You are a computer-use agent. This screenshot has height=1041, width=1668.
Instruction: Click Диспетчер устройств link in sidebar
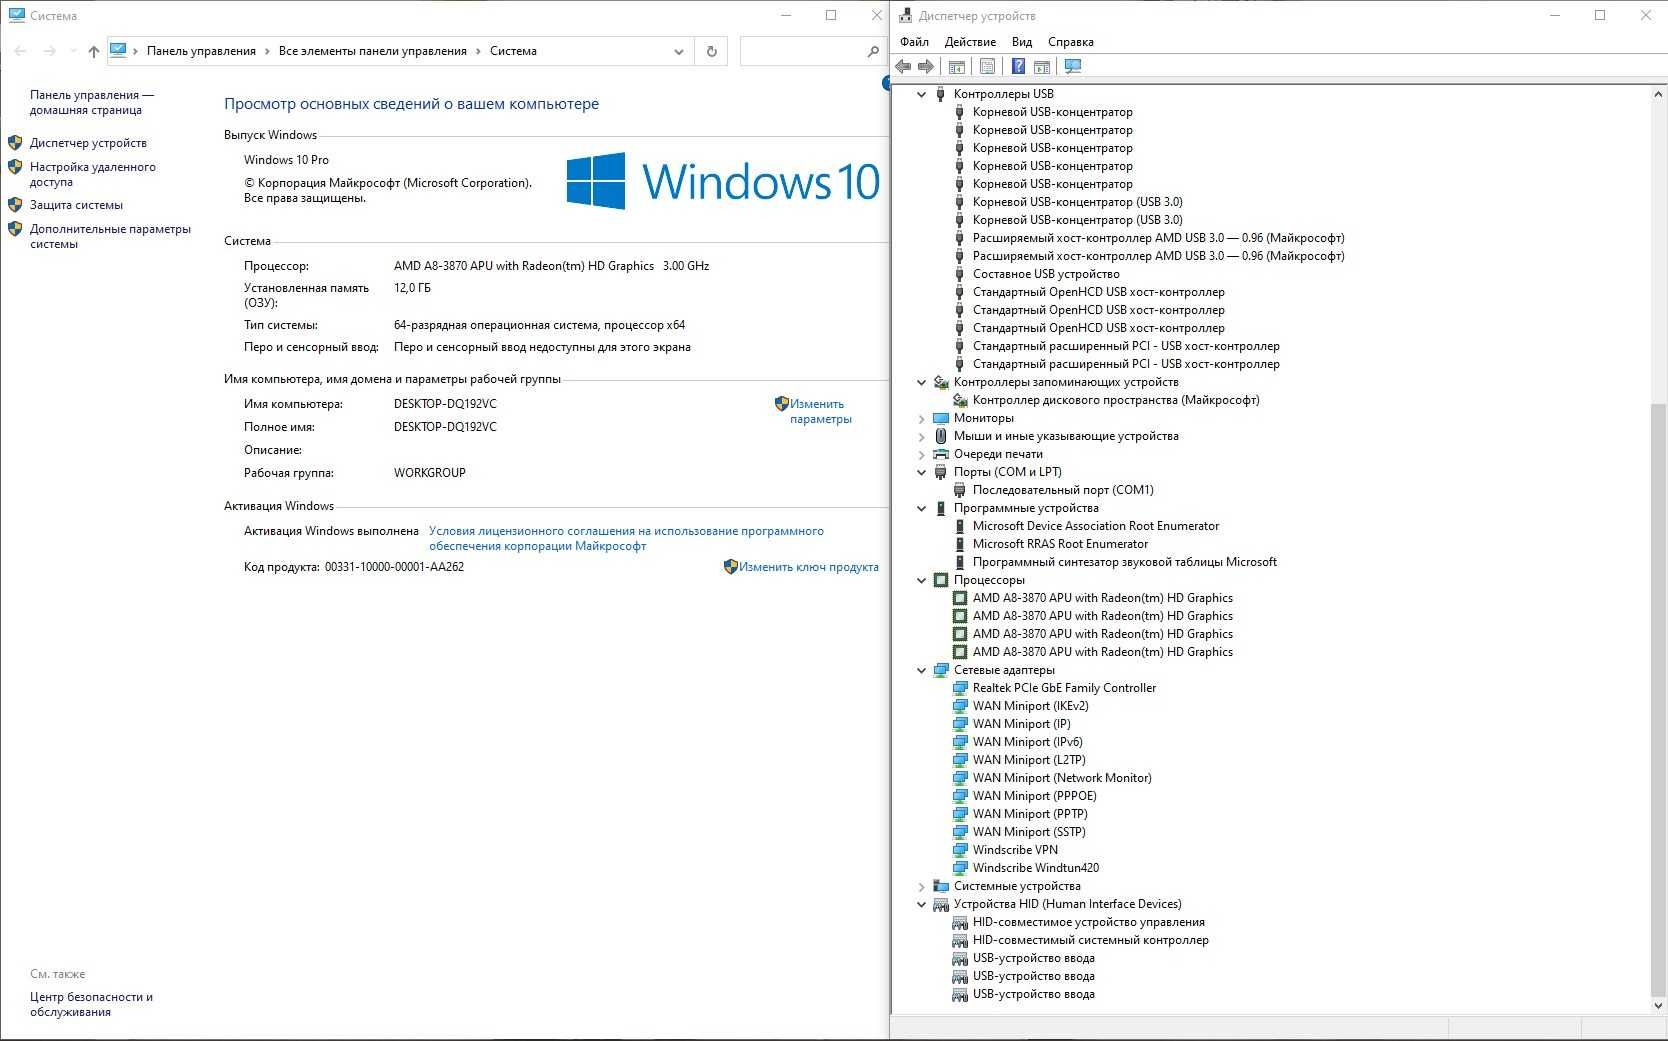(x=88, y=143)
